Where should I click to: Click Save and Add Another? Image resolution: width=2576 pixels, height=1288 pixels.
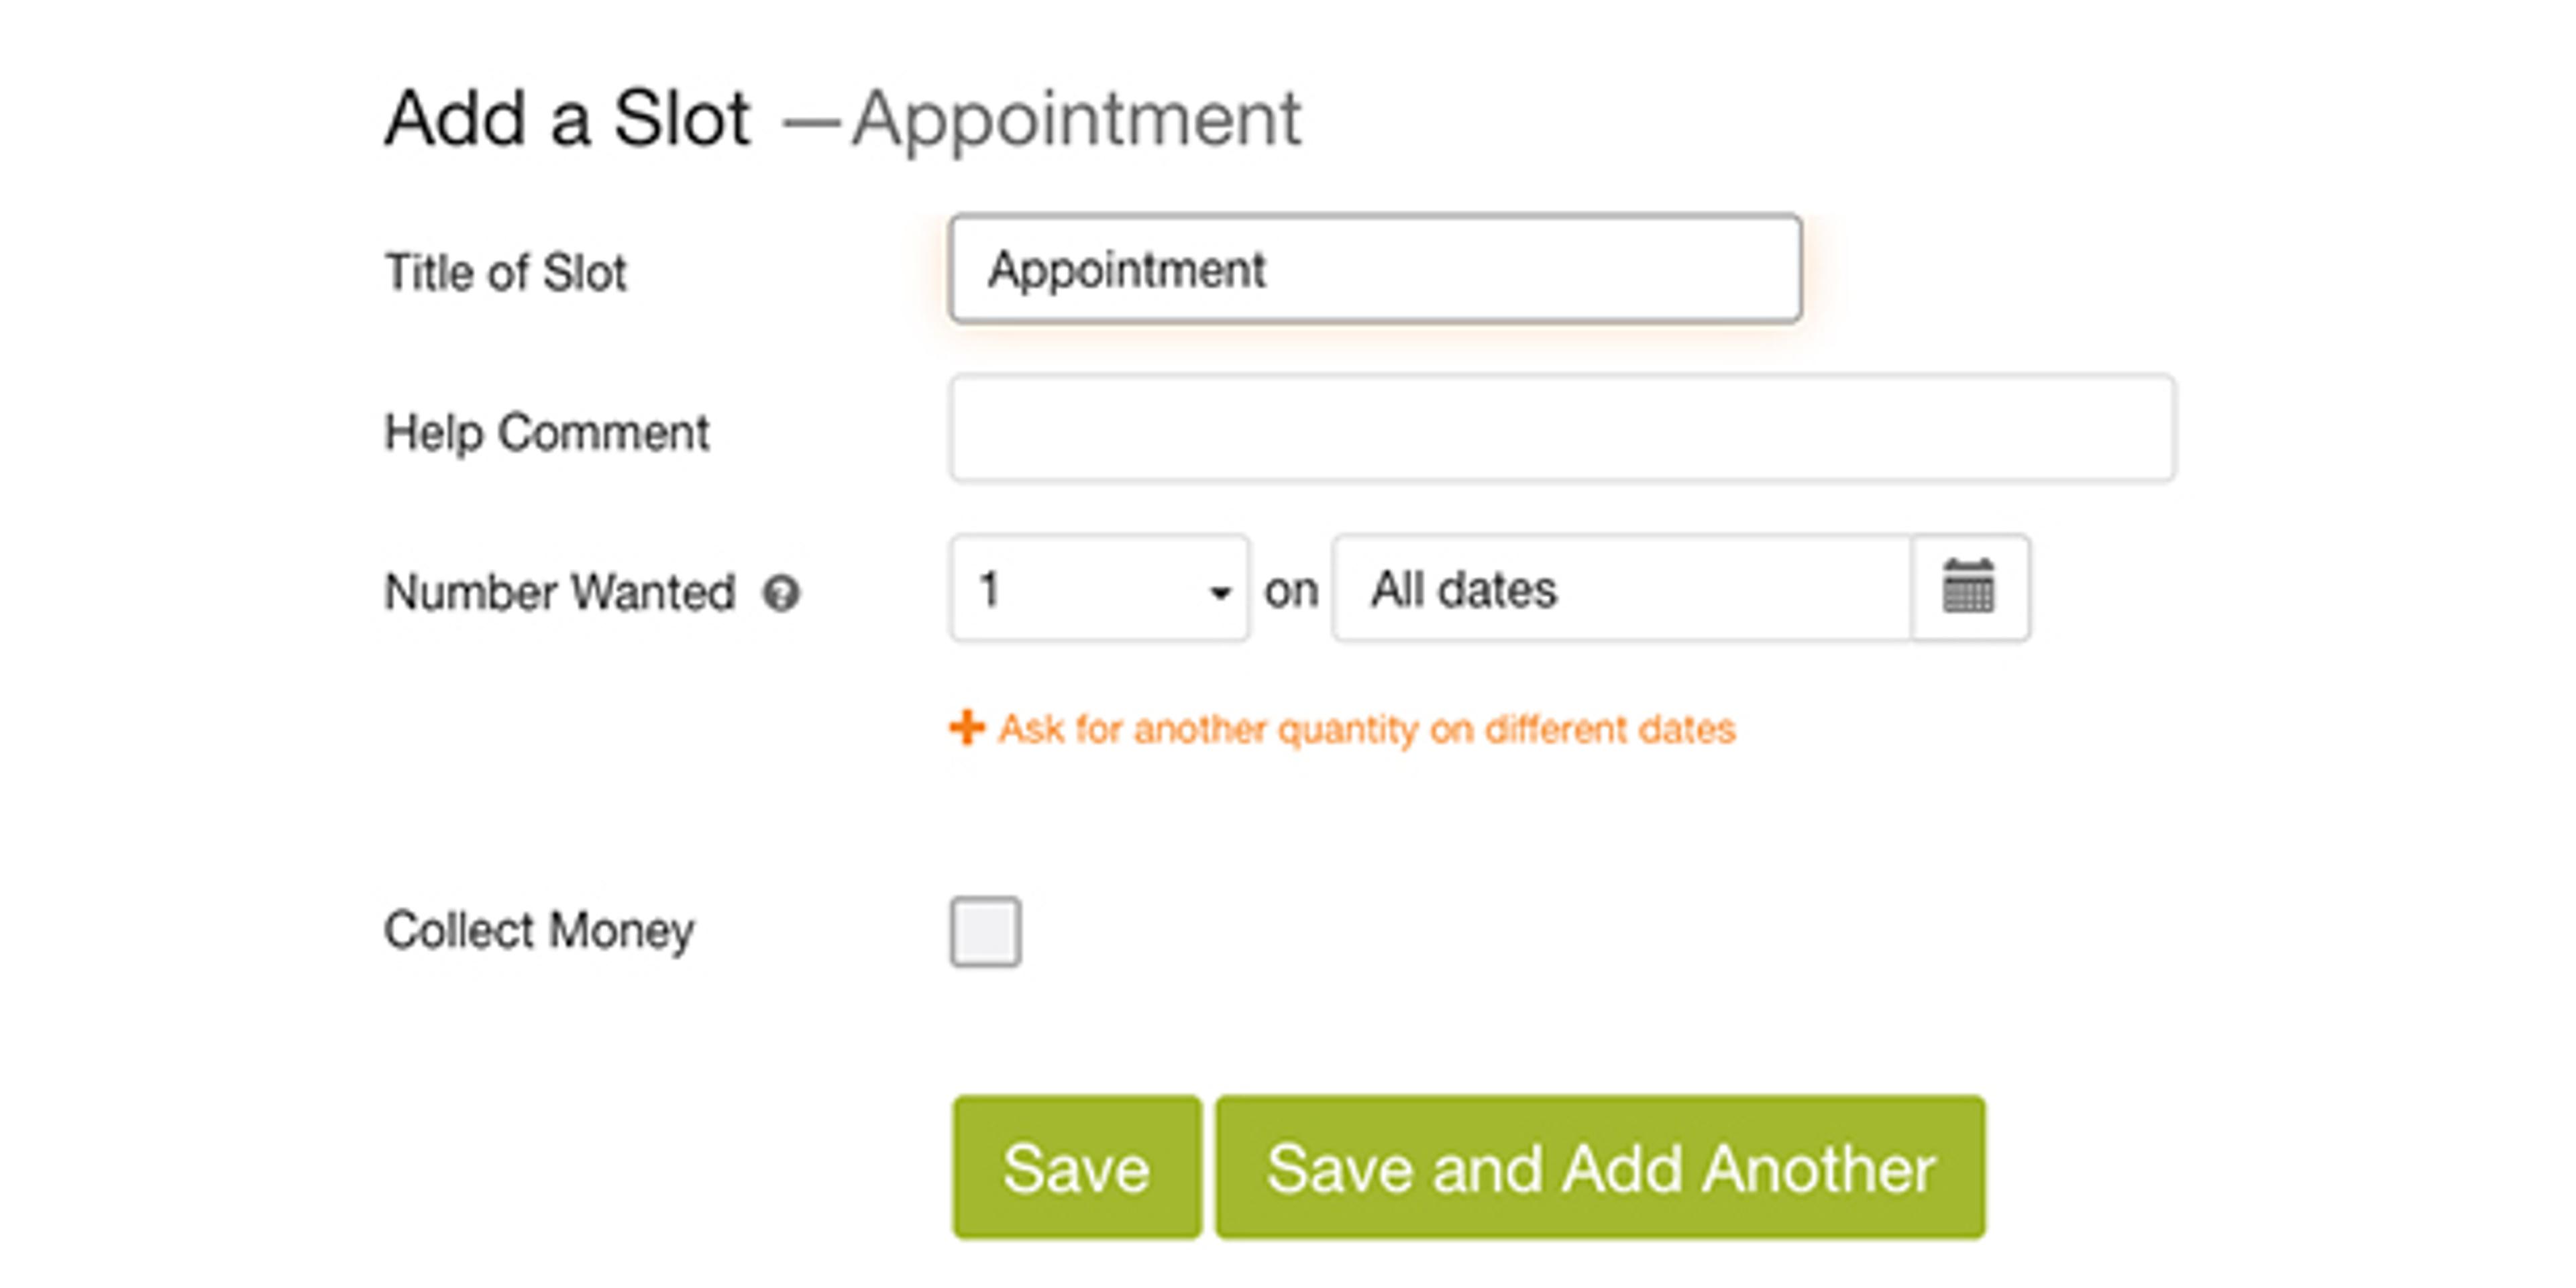click(x=1600, y=1168)
